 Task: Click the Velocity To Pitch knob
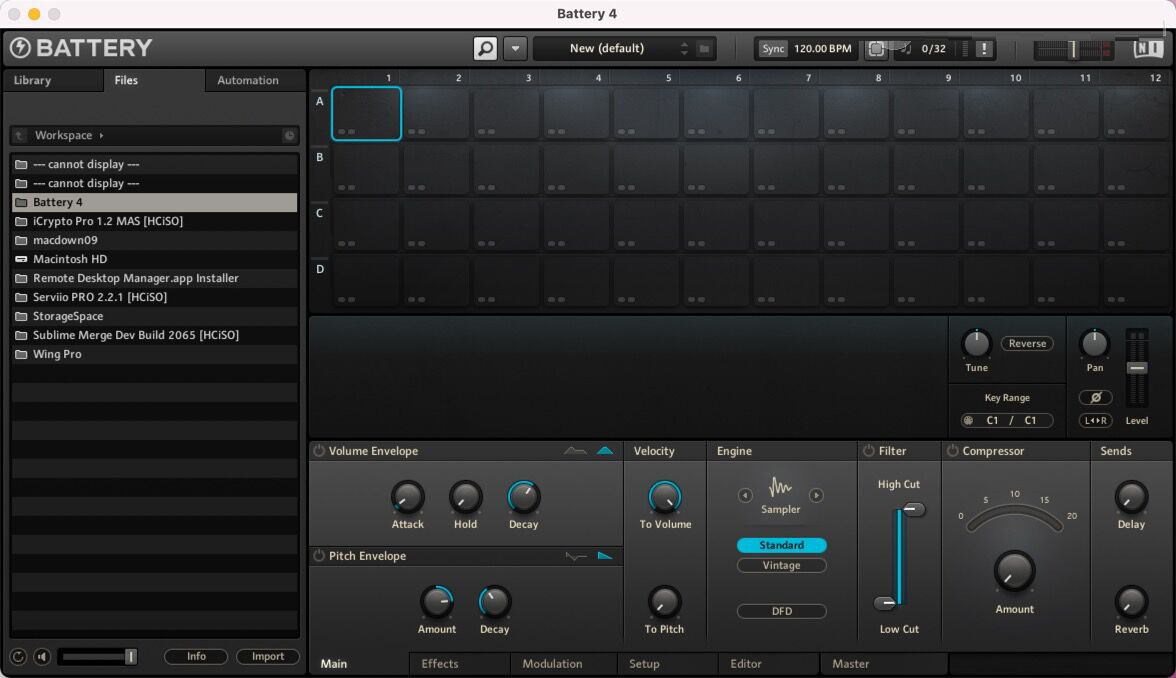click(664, 602)
